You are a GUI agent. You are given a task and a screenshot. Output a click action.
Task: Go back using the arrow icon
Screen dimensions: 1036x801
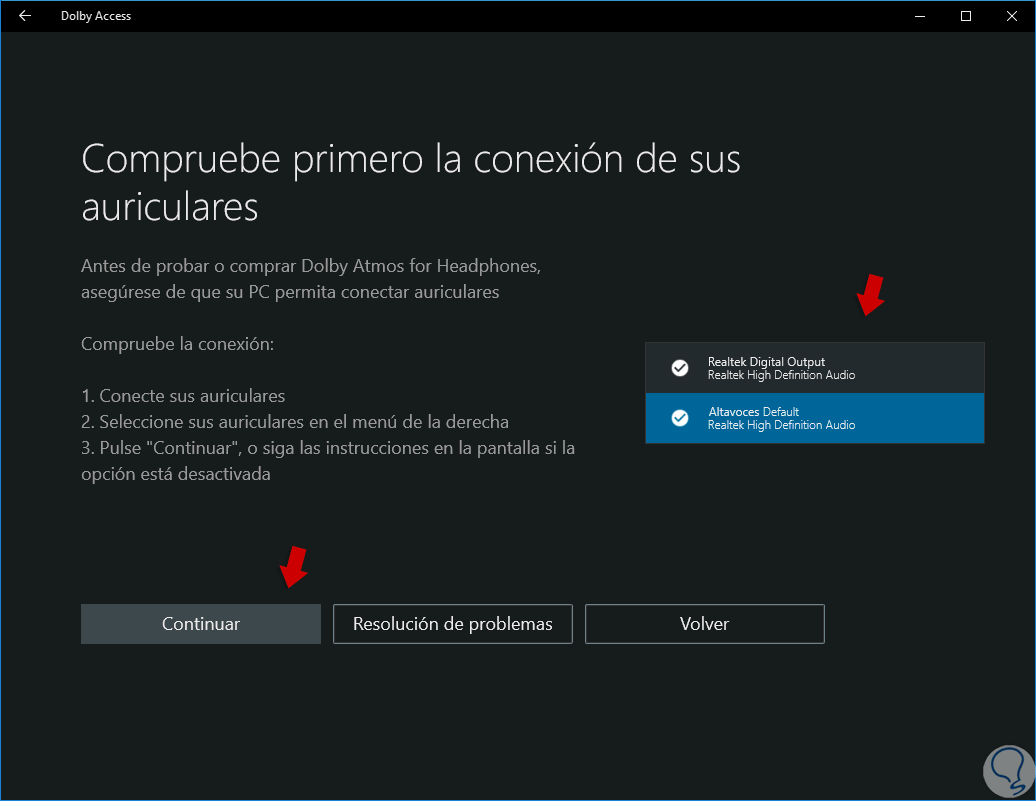pyautogui.click(x=25, y=16)
